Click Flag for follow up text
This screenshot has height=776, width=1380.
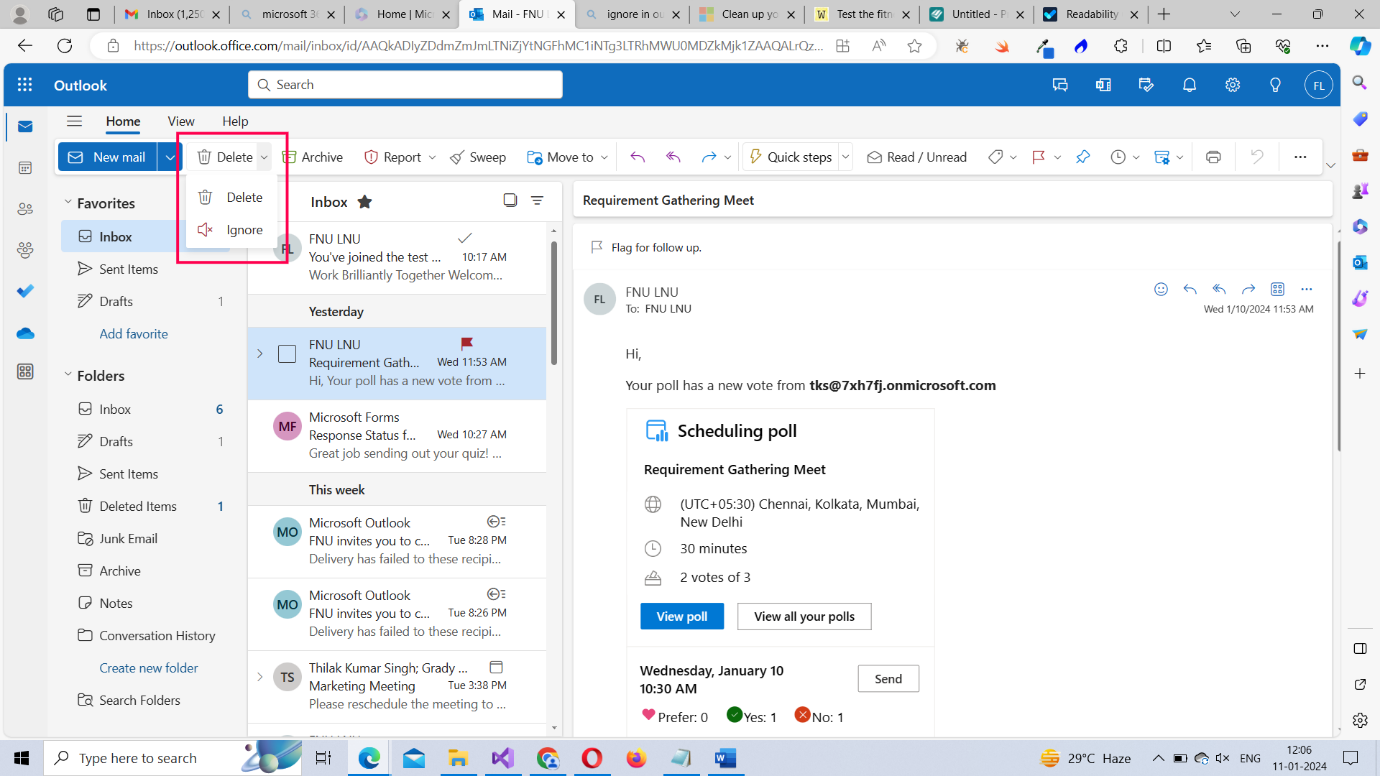pyautogui.click(x=656, y=247)
